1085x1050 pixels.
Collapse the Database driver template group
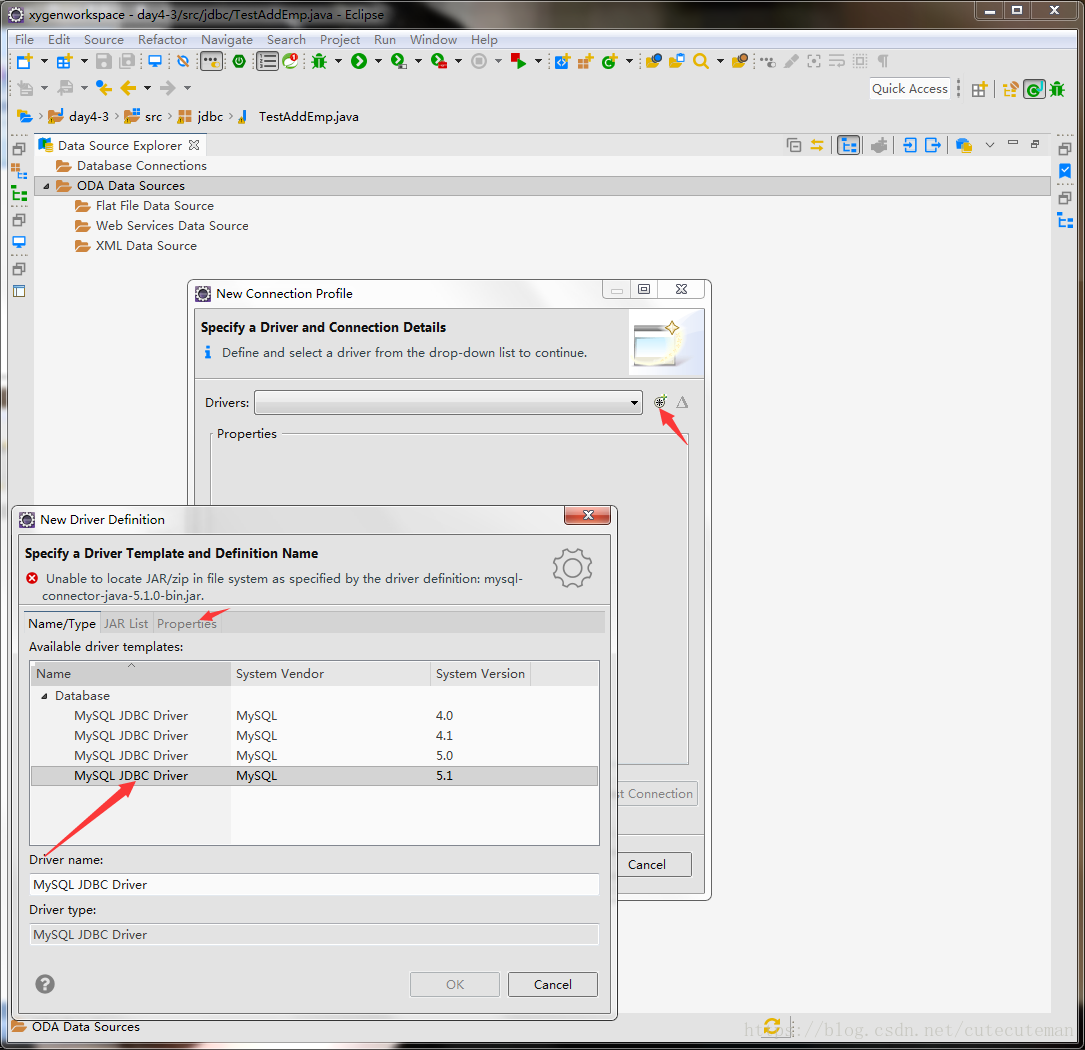[44, 696]
